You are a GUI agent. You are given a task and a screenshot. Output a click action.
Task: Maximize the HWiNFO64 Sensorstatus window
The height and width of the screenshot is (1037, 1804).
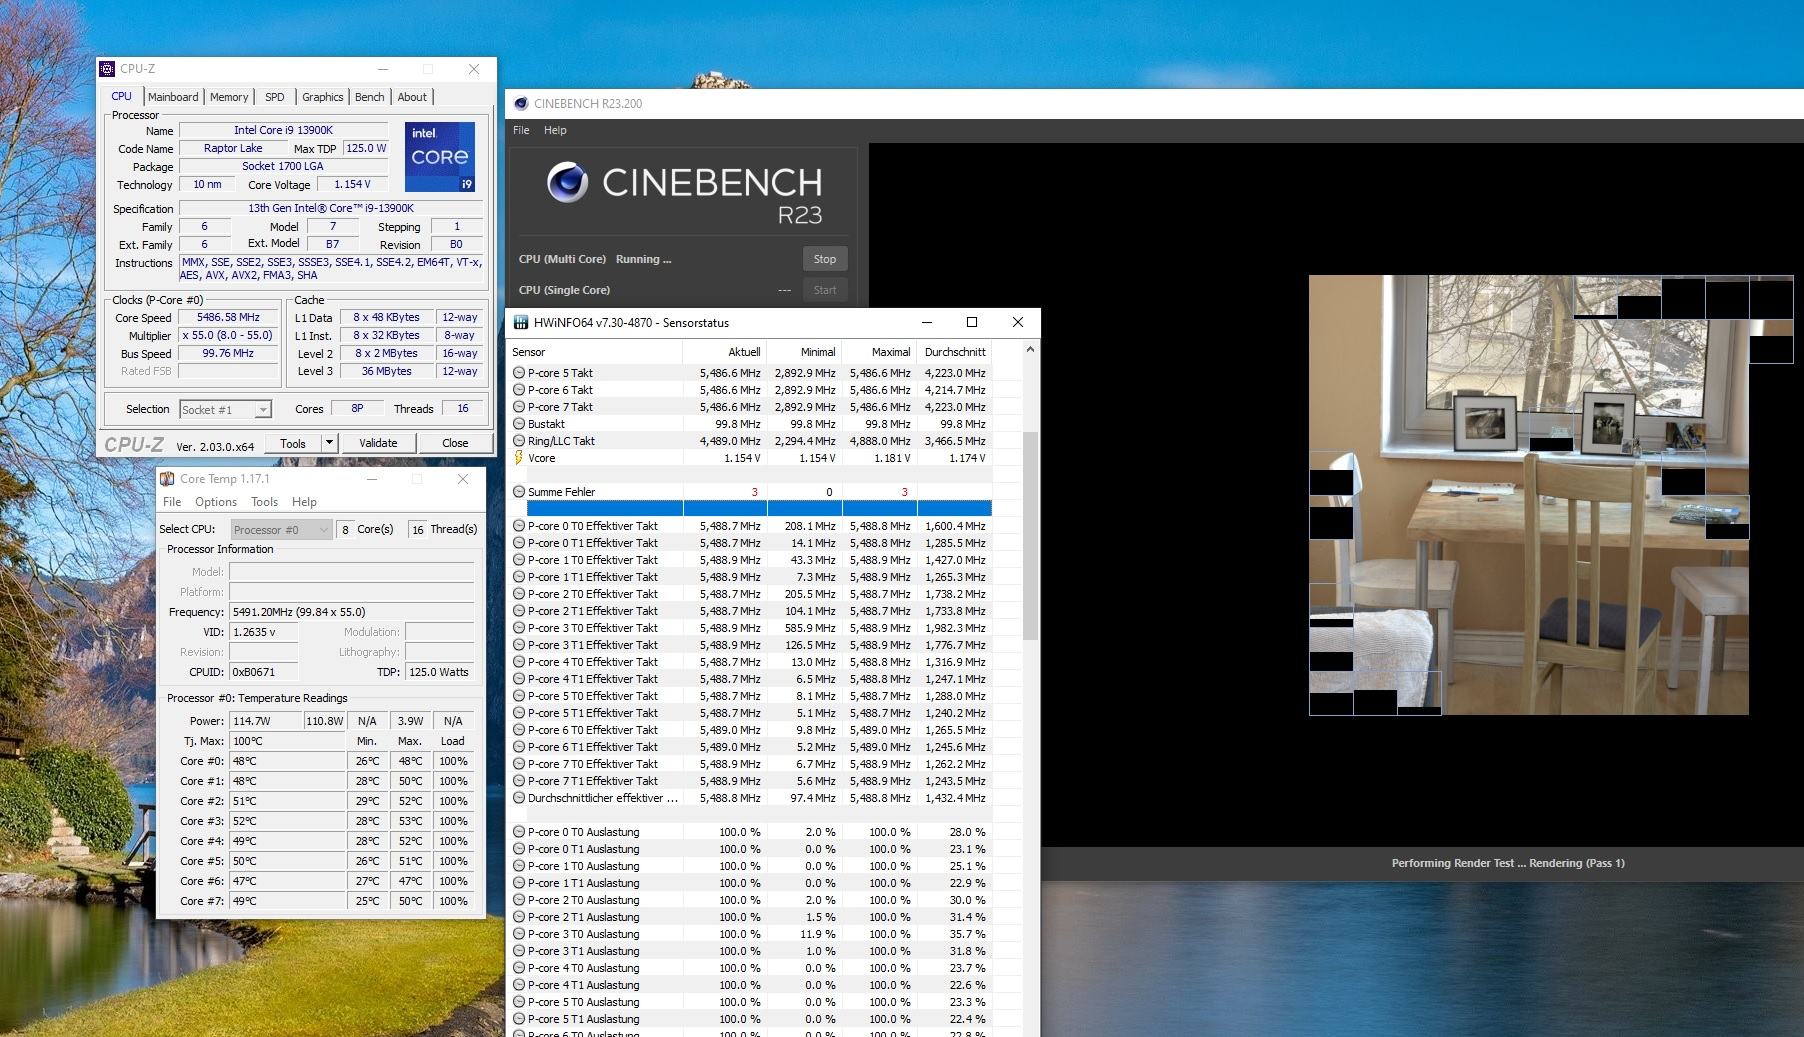point(971,322)
